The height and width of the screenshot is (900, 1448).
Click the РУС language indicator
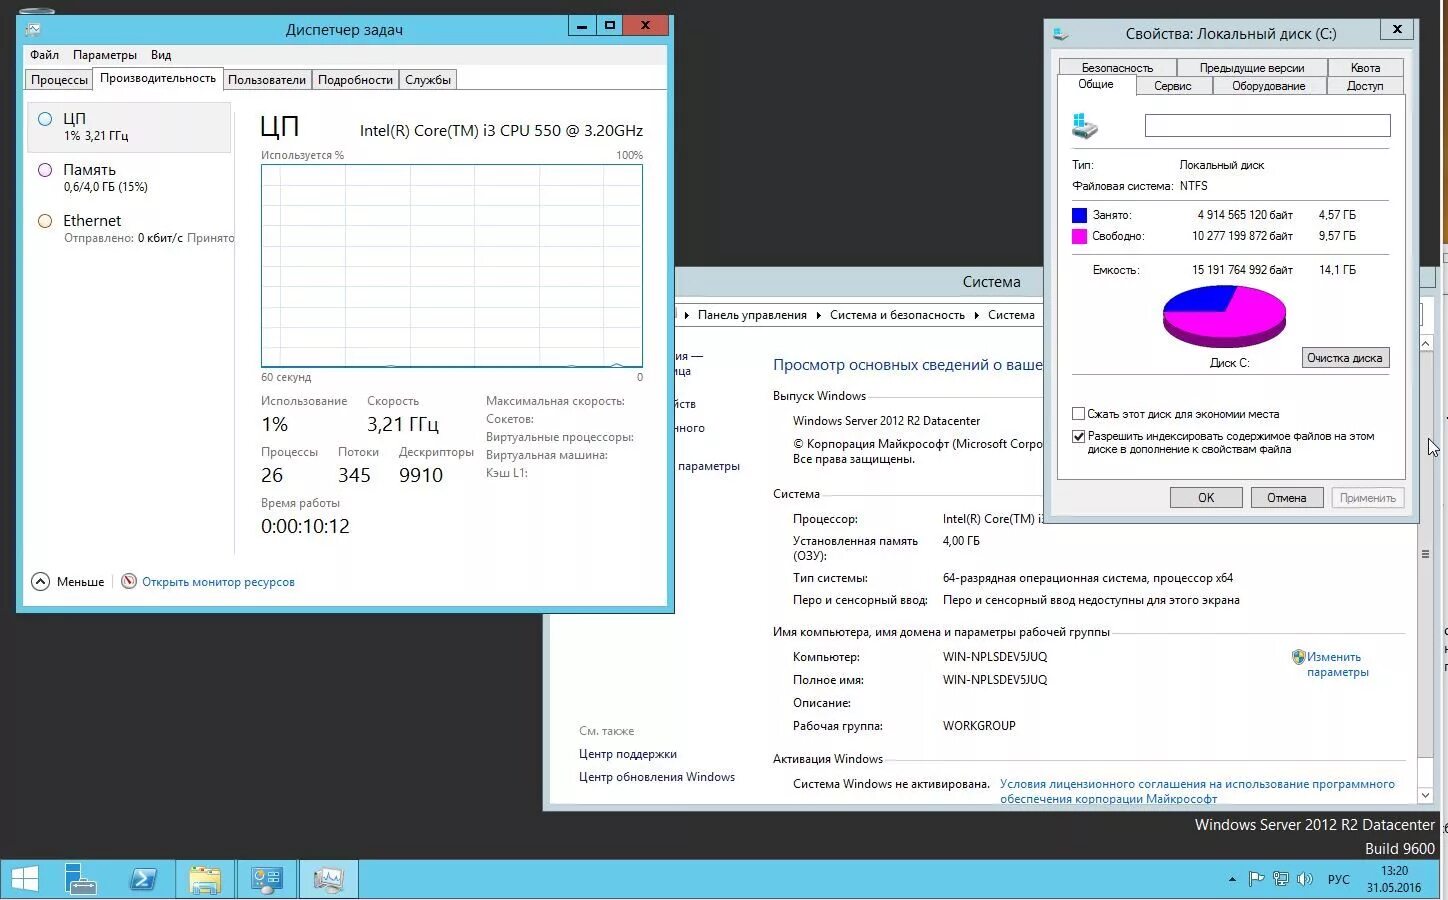tap(1338, 880)
